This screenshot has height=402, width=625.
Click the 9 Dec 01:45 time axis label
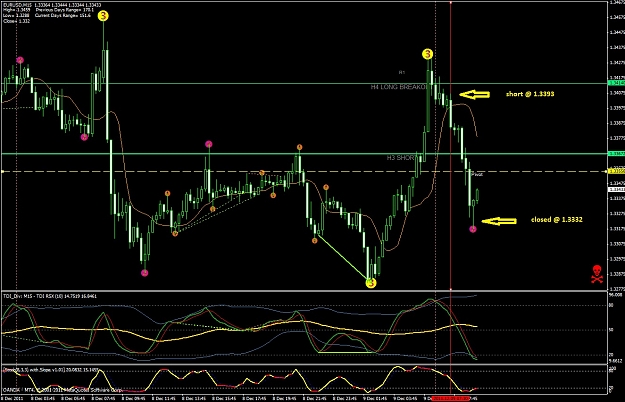375,398
